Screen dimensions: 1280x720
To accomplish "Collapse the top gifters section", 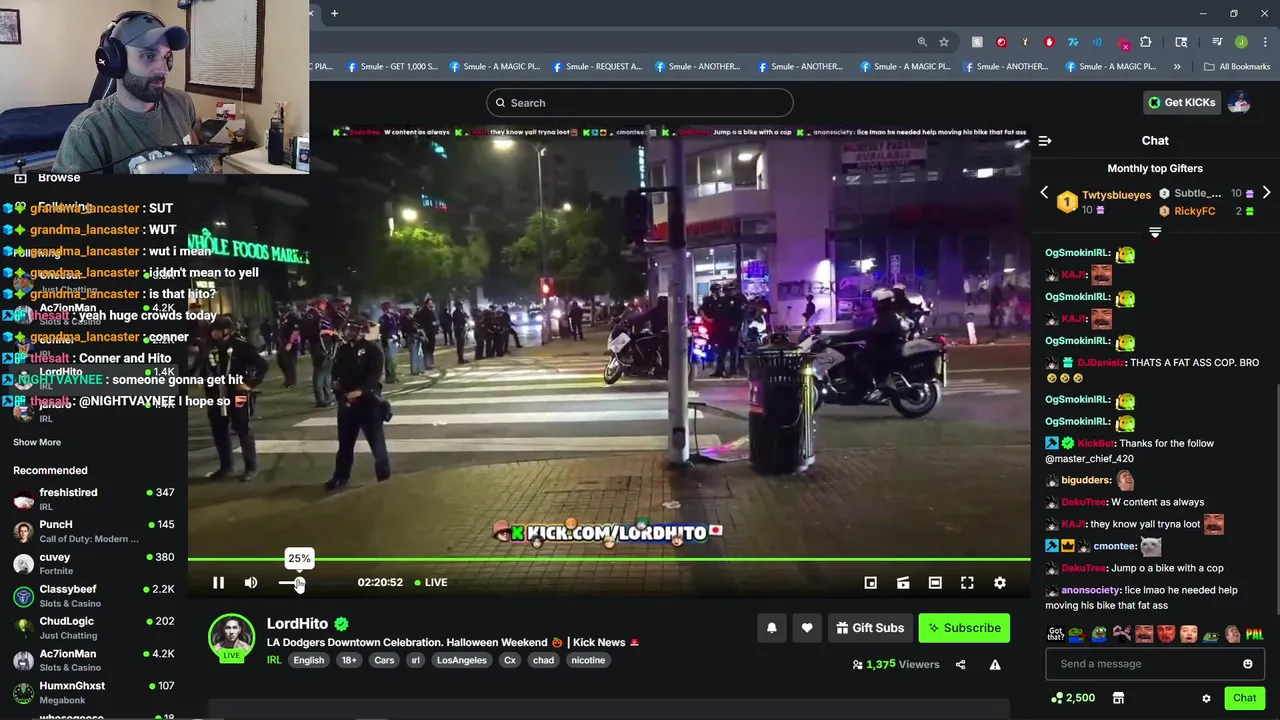I will point(1155,233).
